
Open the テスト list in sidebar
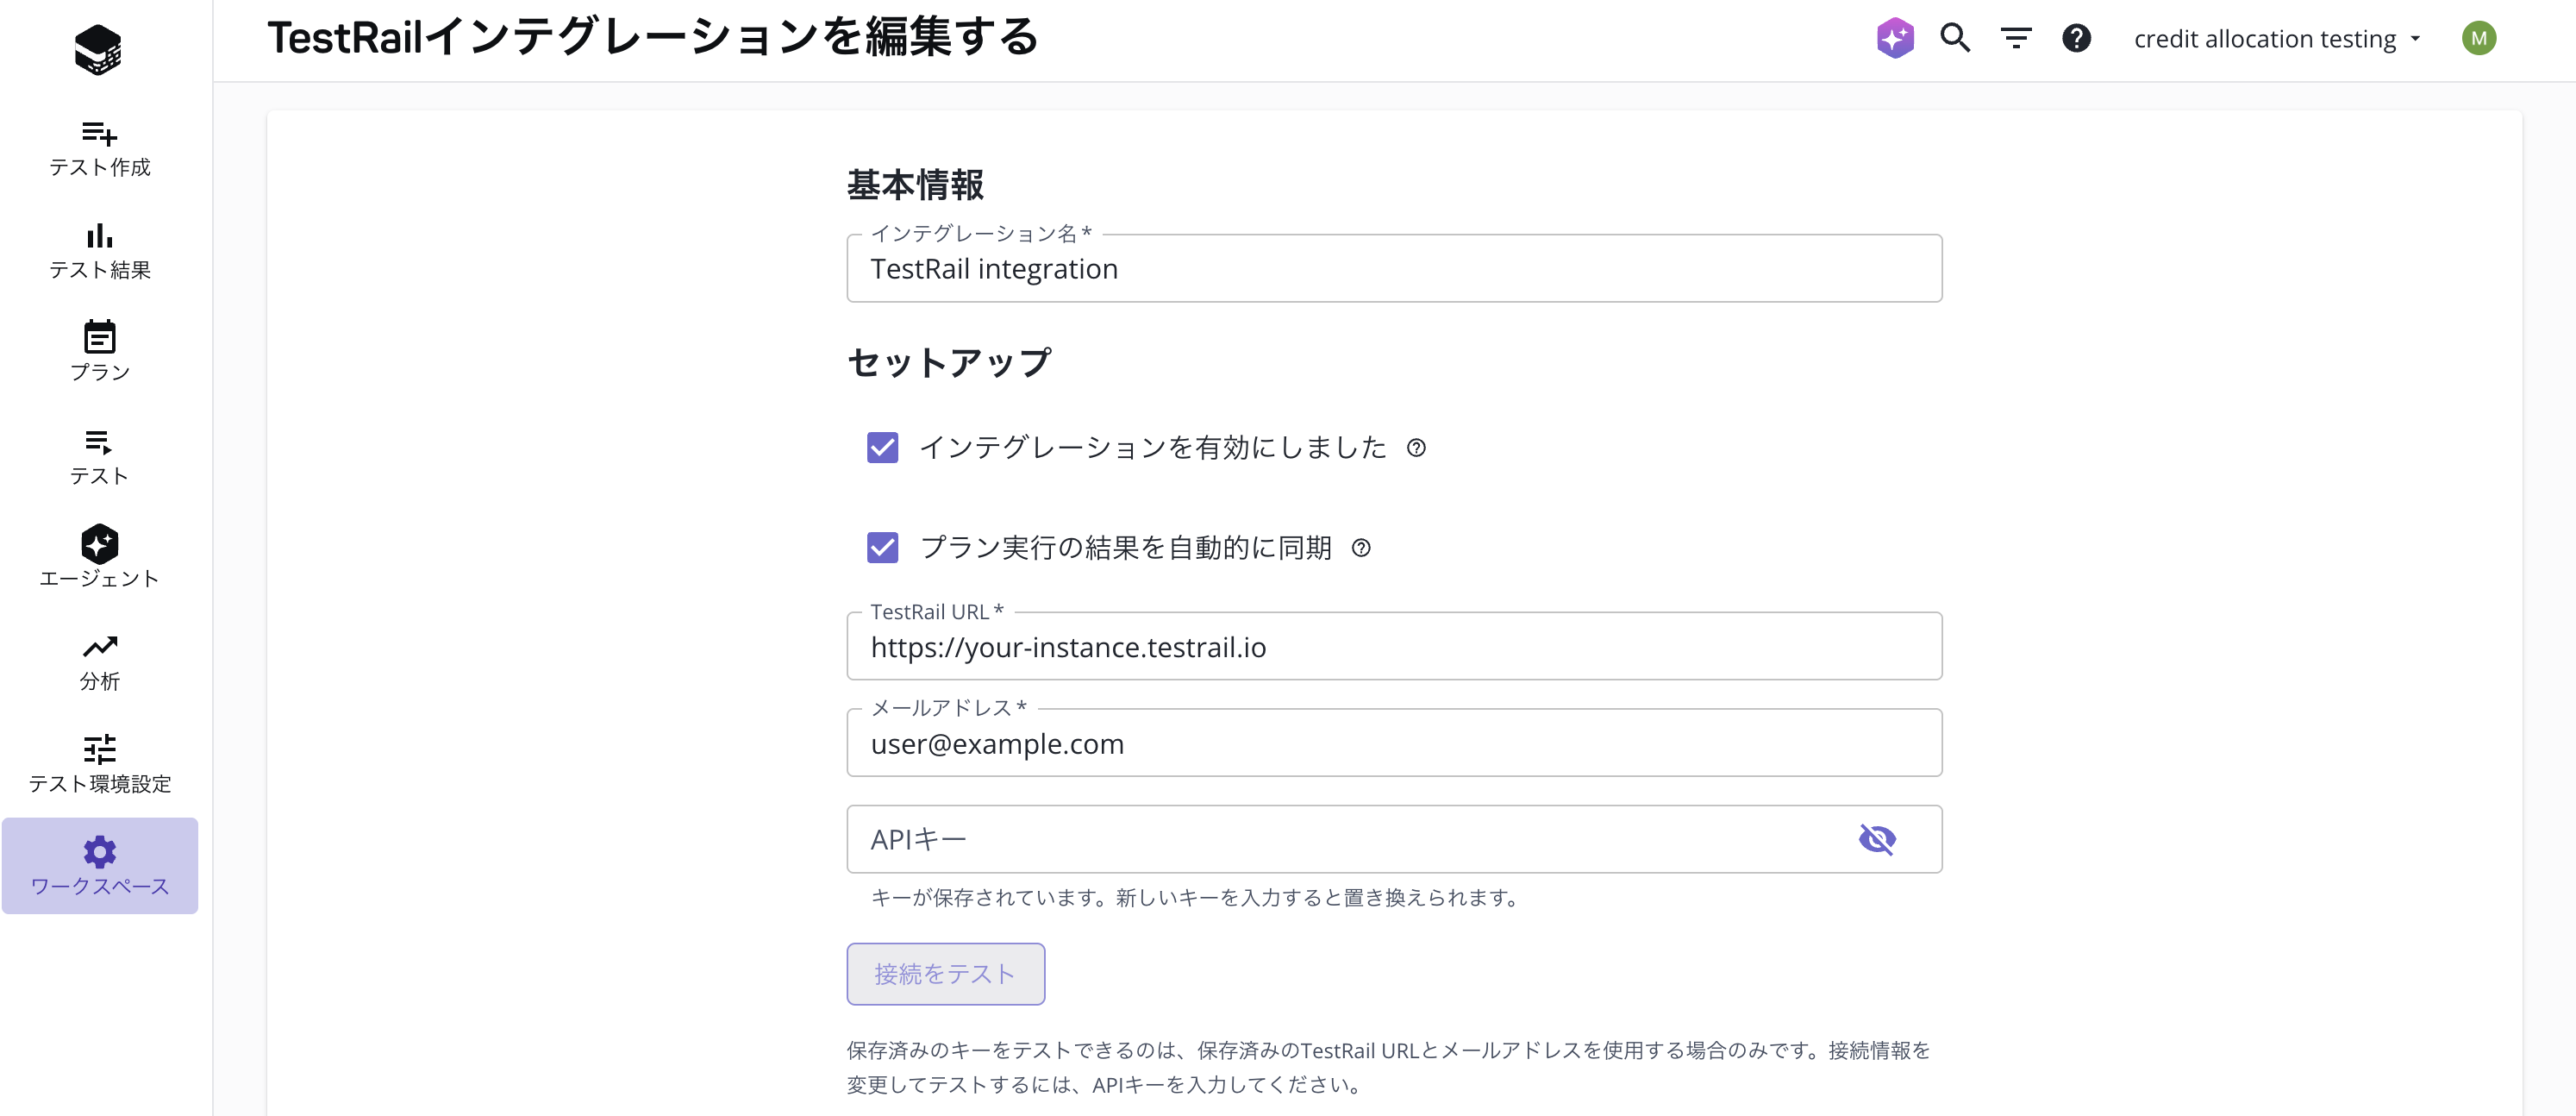(x=100, y=458)
